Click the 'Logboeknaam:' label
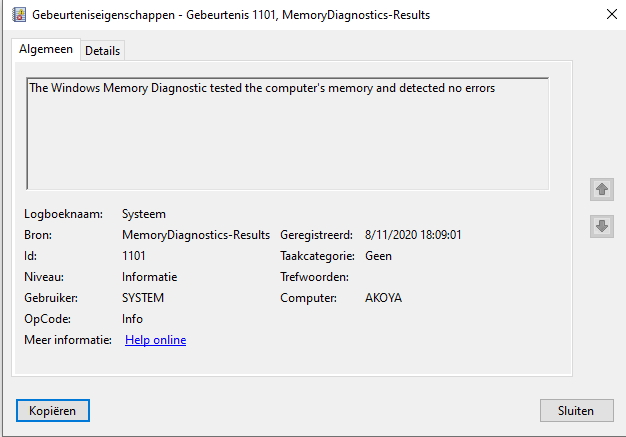The image size is (626, 437). [63, 214]
